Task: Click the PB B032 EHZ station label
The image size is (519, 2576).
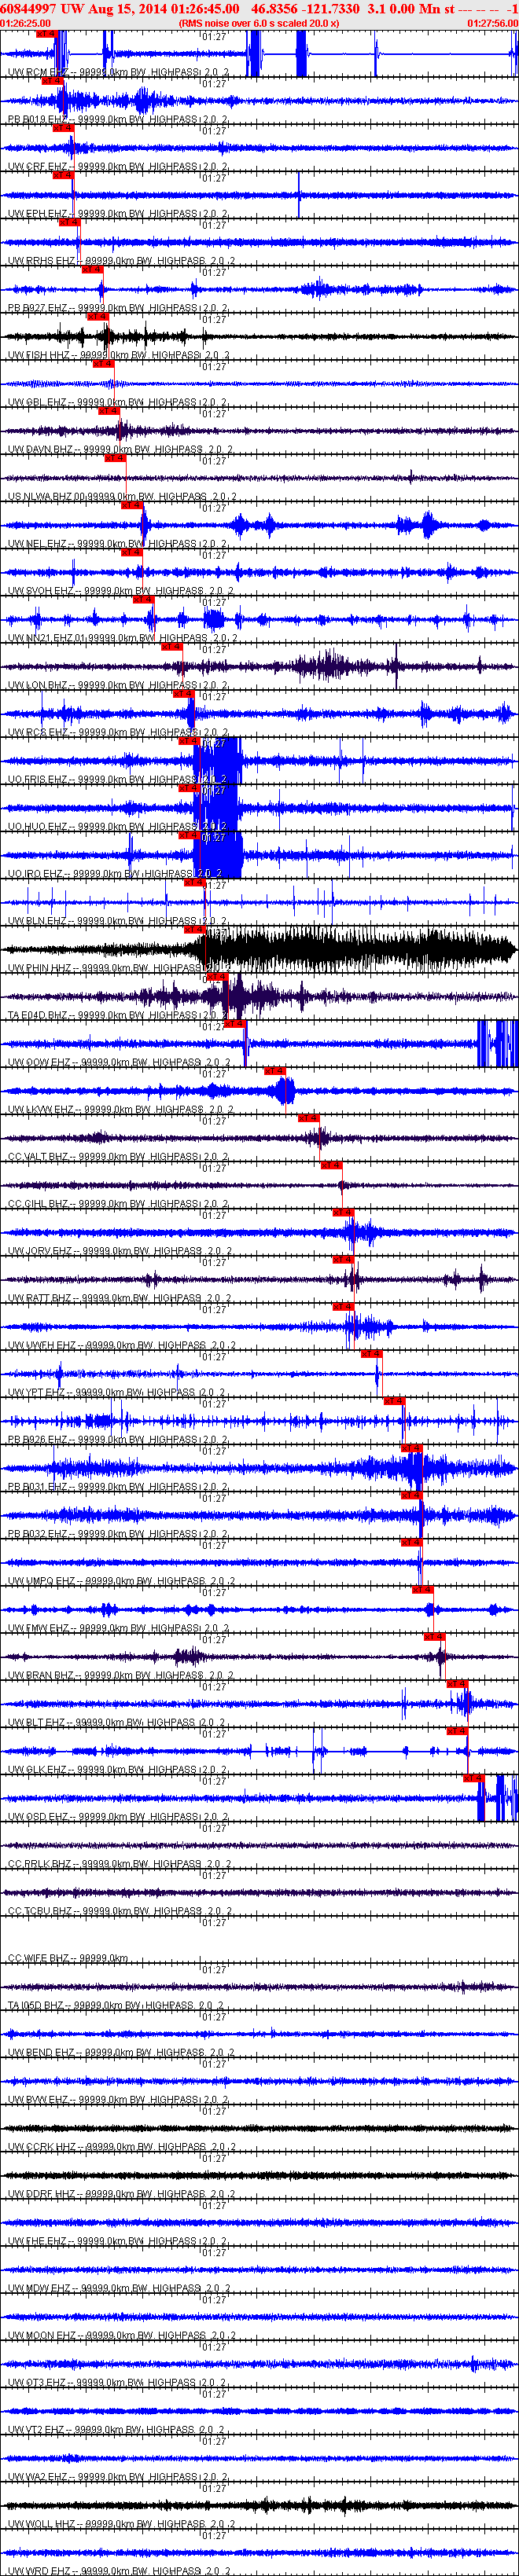Action: tap(118, 1535)
